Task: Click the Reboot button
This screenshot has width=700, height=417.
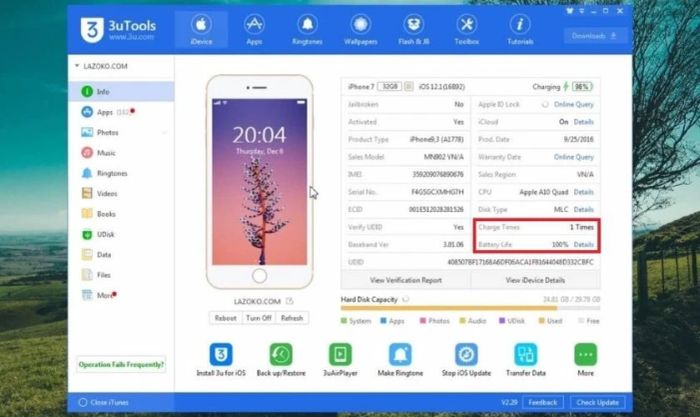Action: (225, 318)
